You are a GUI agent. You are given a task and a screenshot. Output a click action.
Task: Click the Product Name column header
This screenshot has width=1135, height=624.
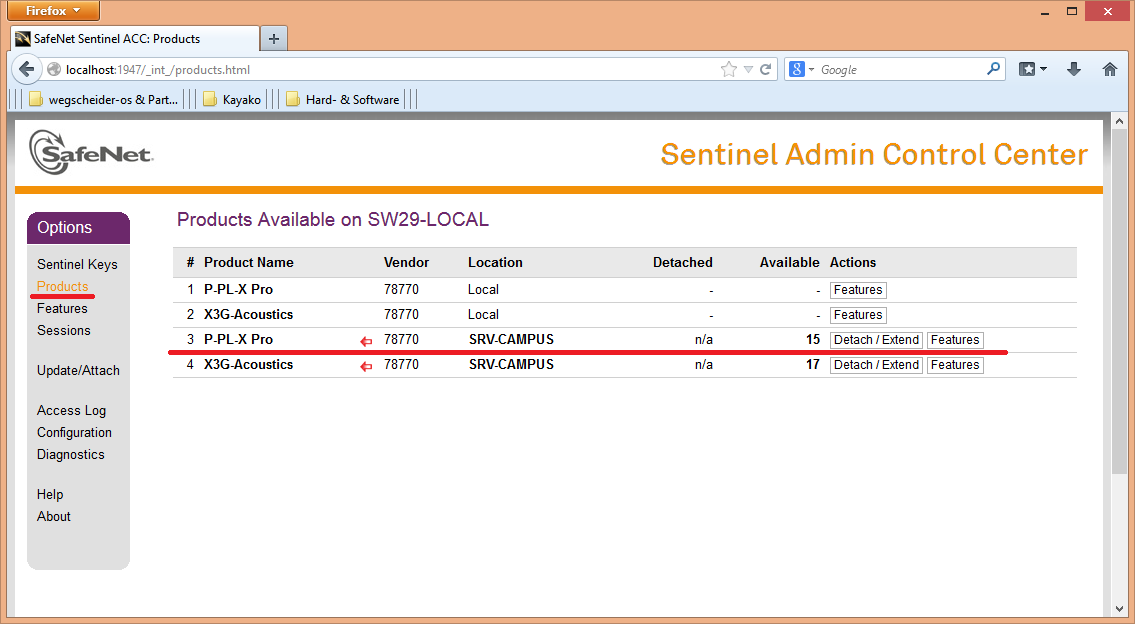(248, 263)
